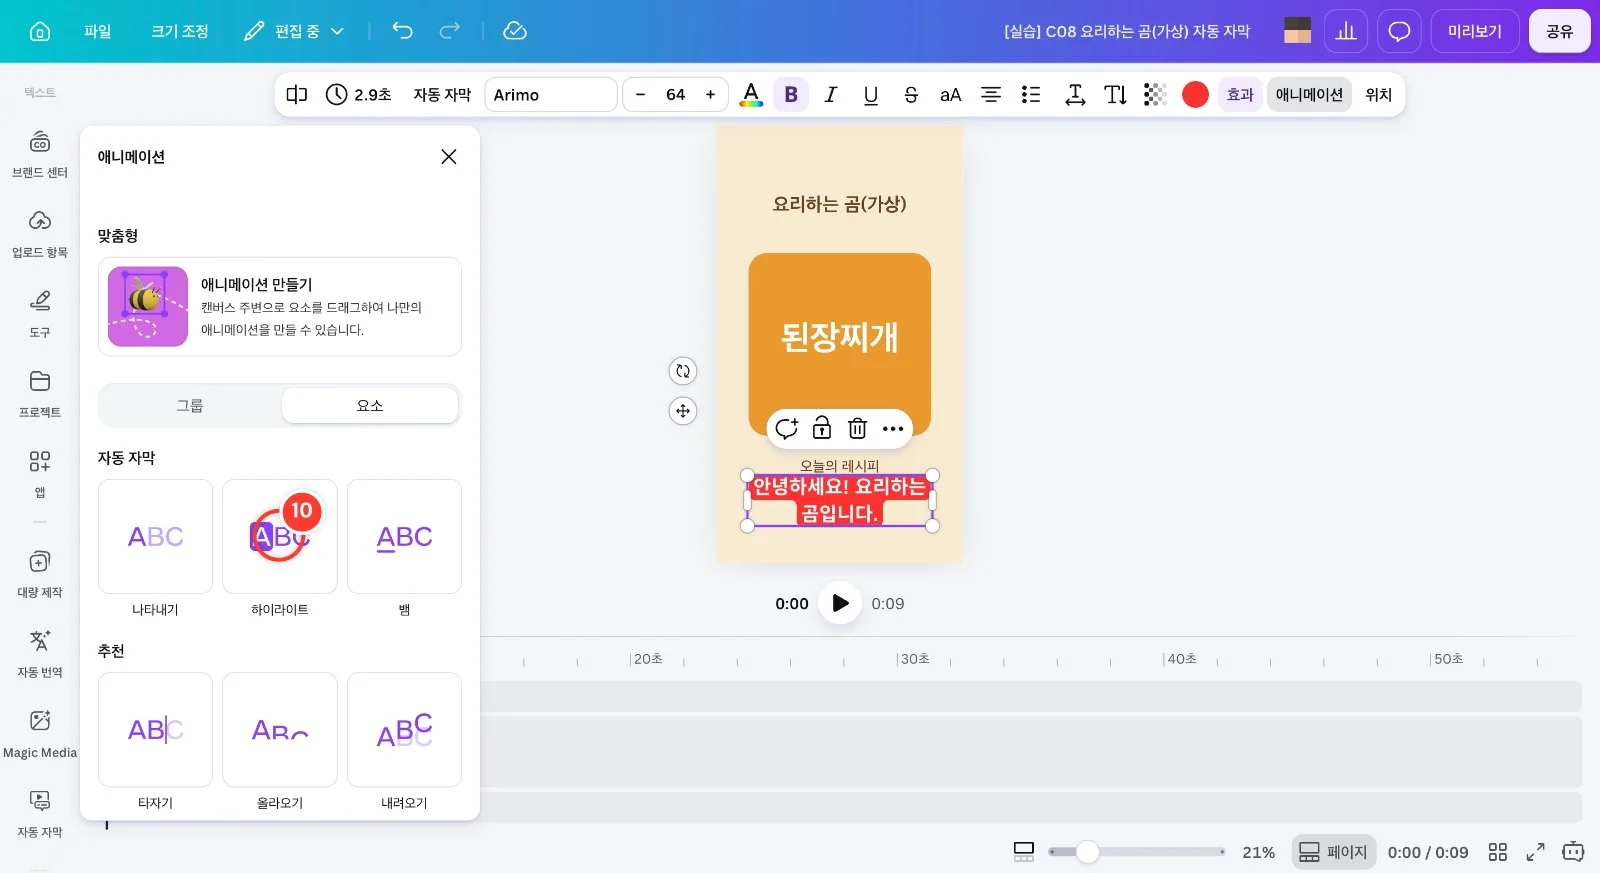Open the 크기 조정 menu
Viewport: 1600px width, 873px height.
pyautogui.click(x=180, y=31)
